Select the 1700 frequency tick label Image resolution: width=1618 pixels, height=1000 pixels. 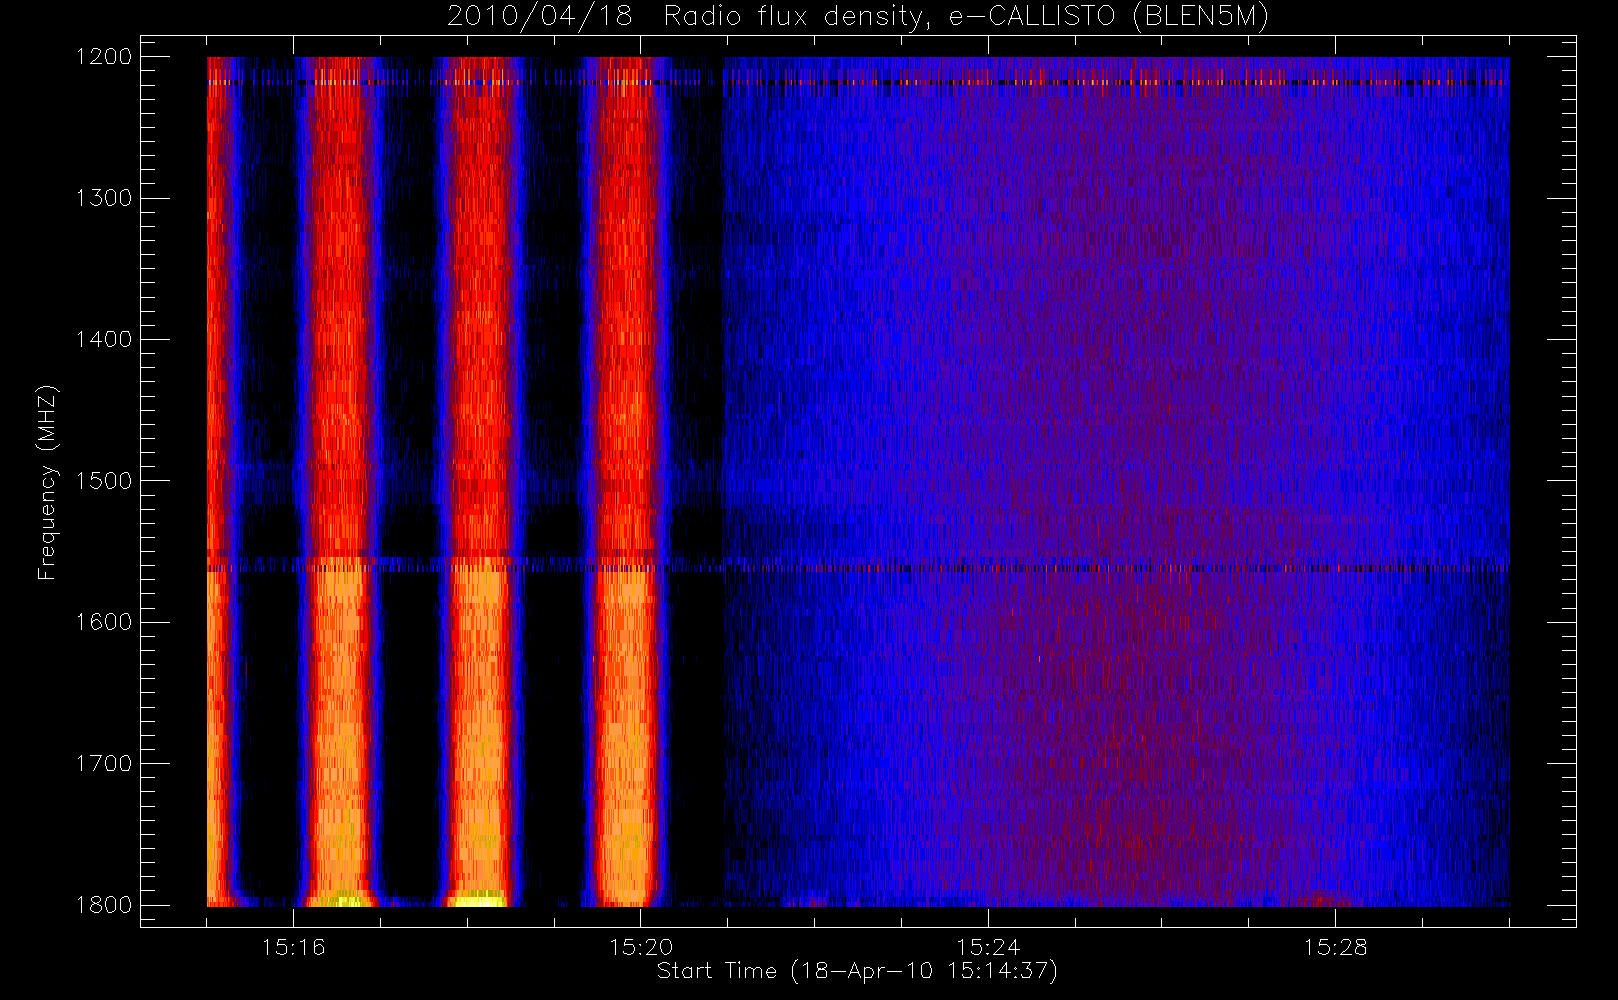point(104,764)
